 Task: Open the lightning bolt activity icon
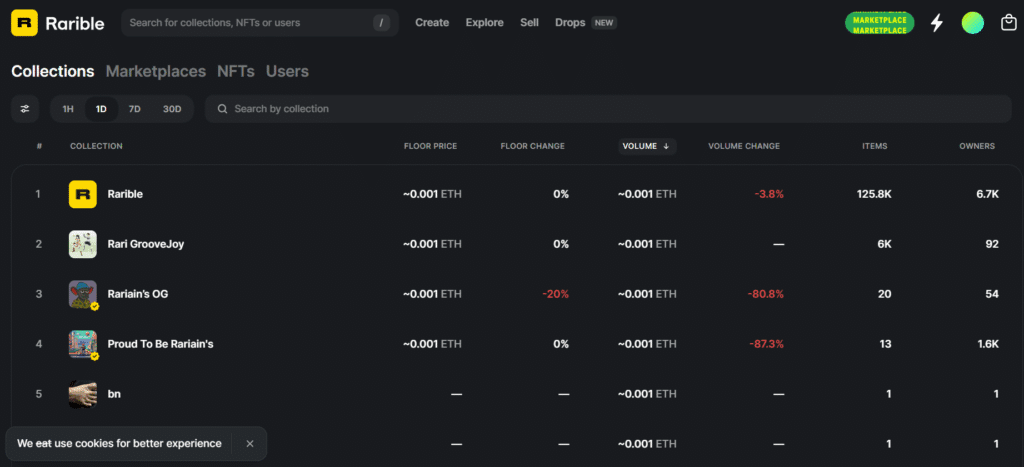pos(936,23)
